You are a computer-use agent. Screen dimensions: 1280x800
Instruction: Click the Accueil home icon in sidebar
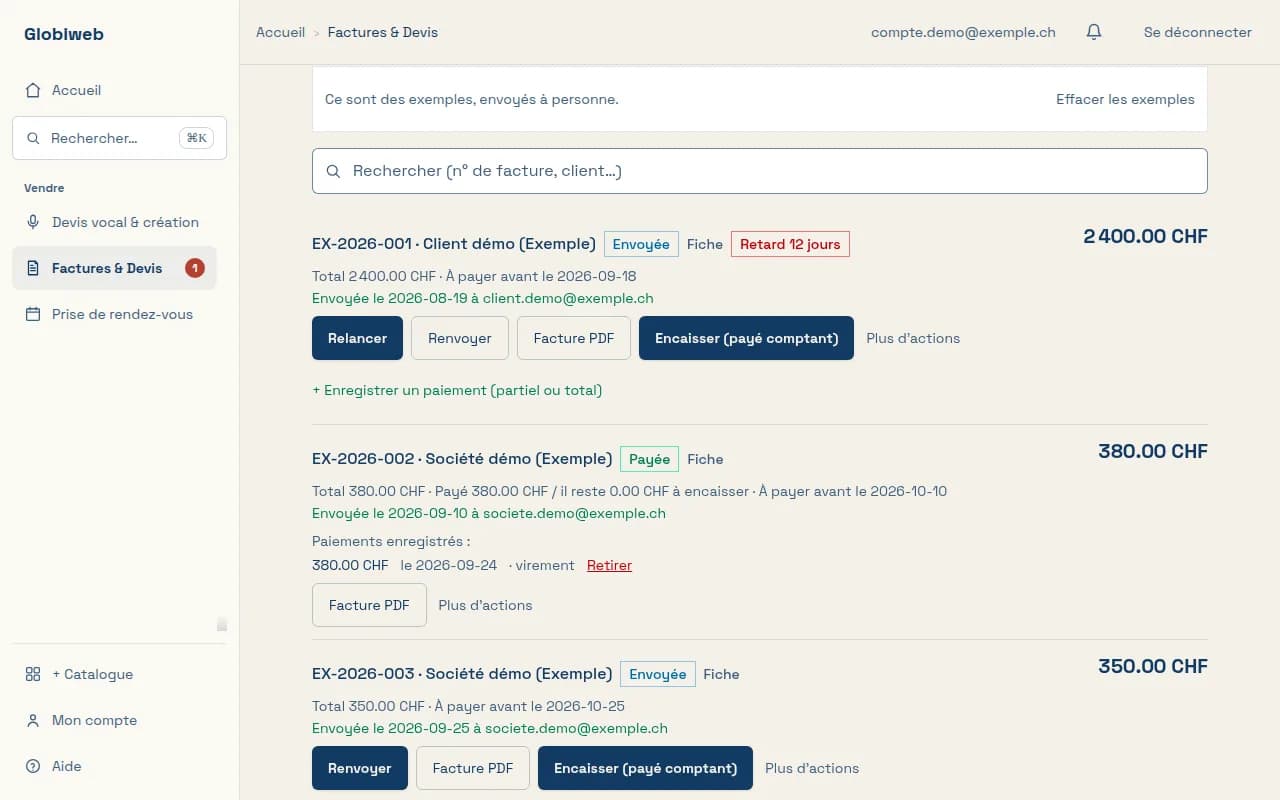pos(33,90)
